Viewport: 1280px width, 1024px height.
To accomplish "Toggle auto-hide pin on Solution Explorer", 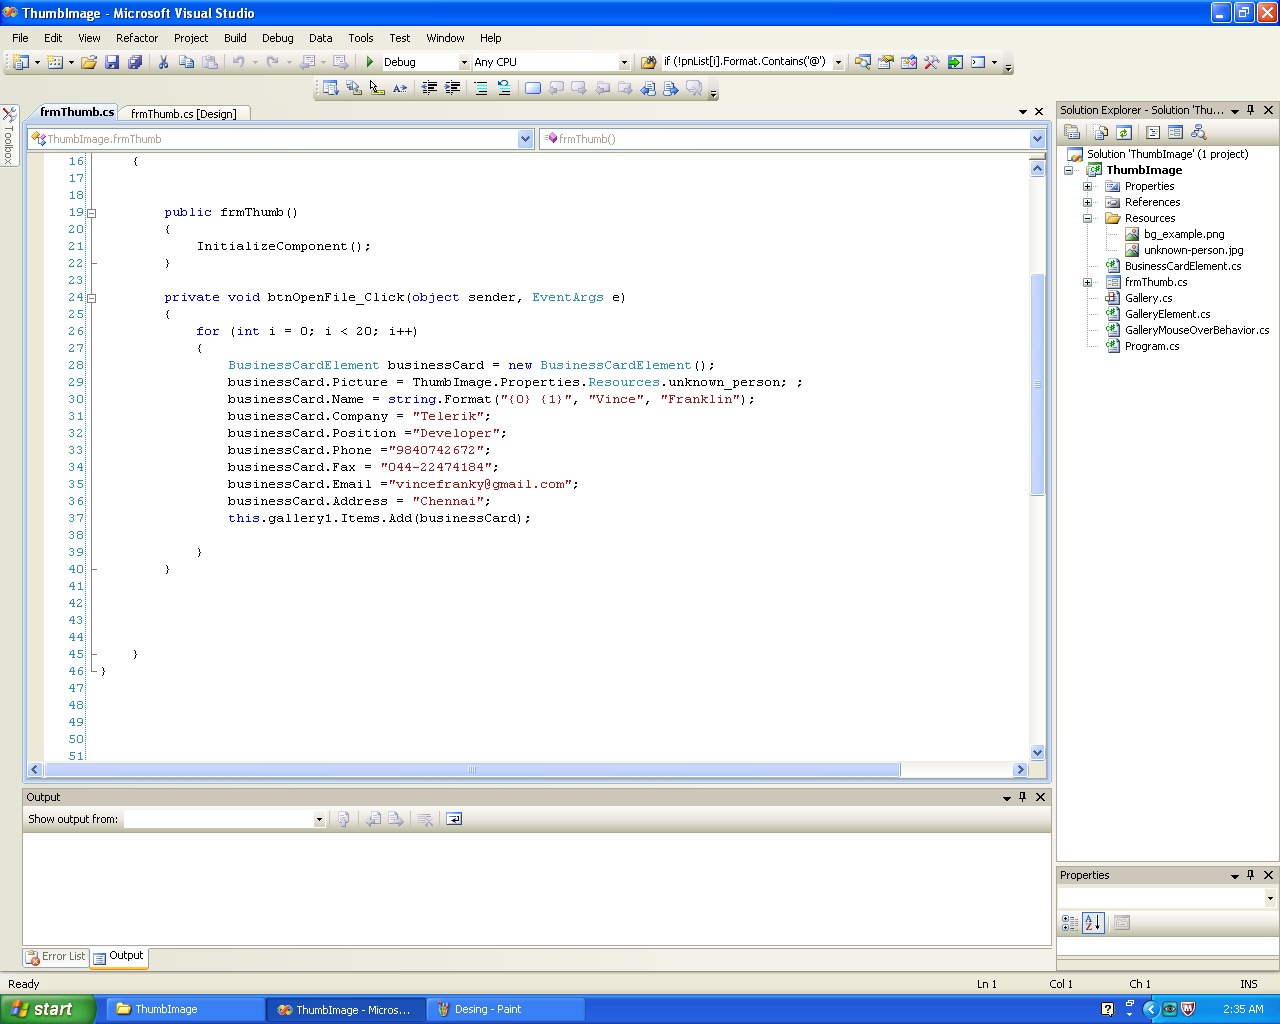I will 1250,110.
